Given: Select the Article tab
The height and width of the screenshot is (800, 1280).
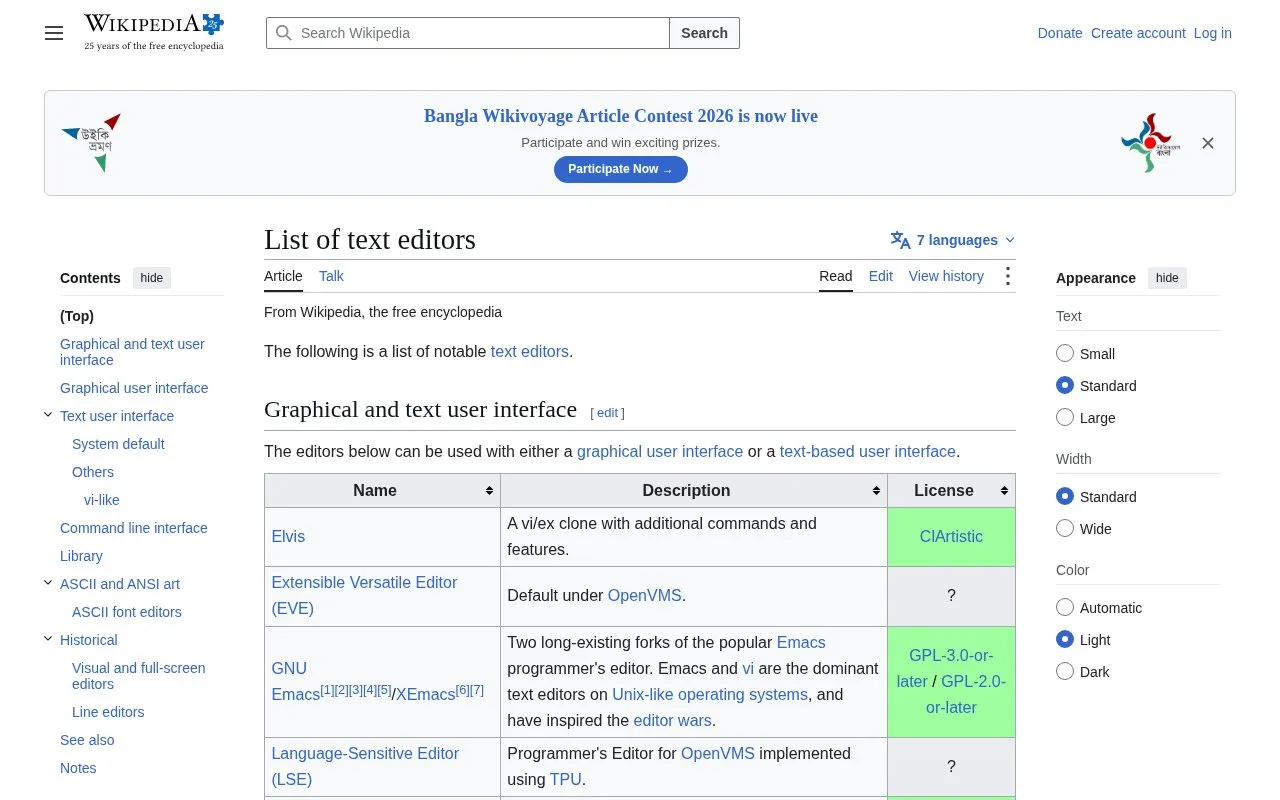Looking at the screenshot, I should 283,276.
